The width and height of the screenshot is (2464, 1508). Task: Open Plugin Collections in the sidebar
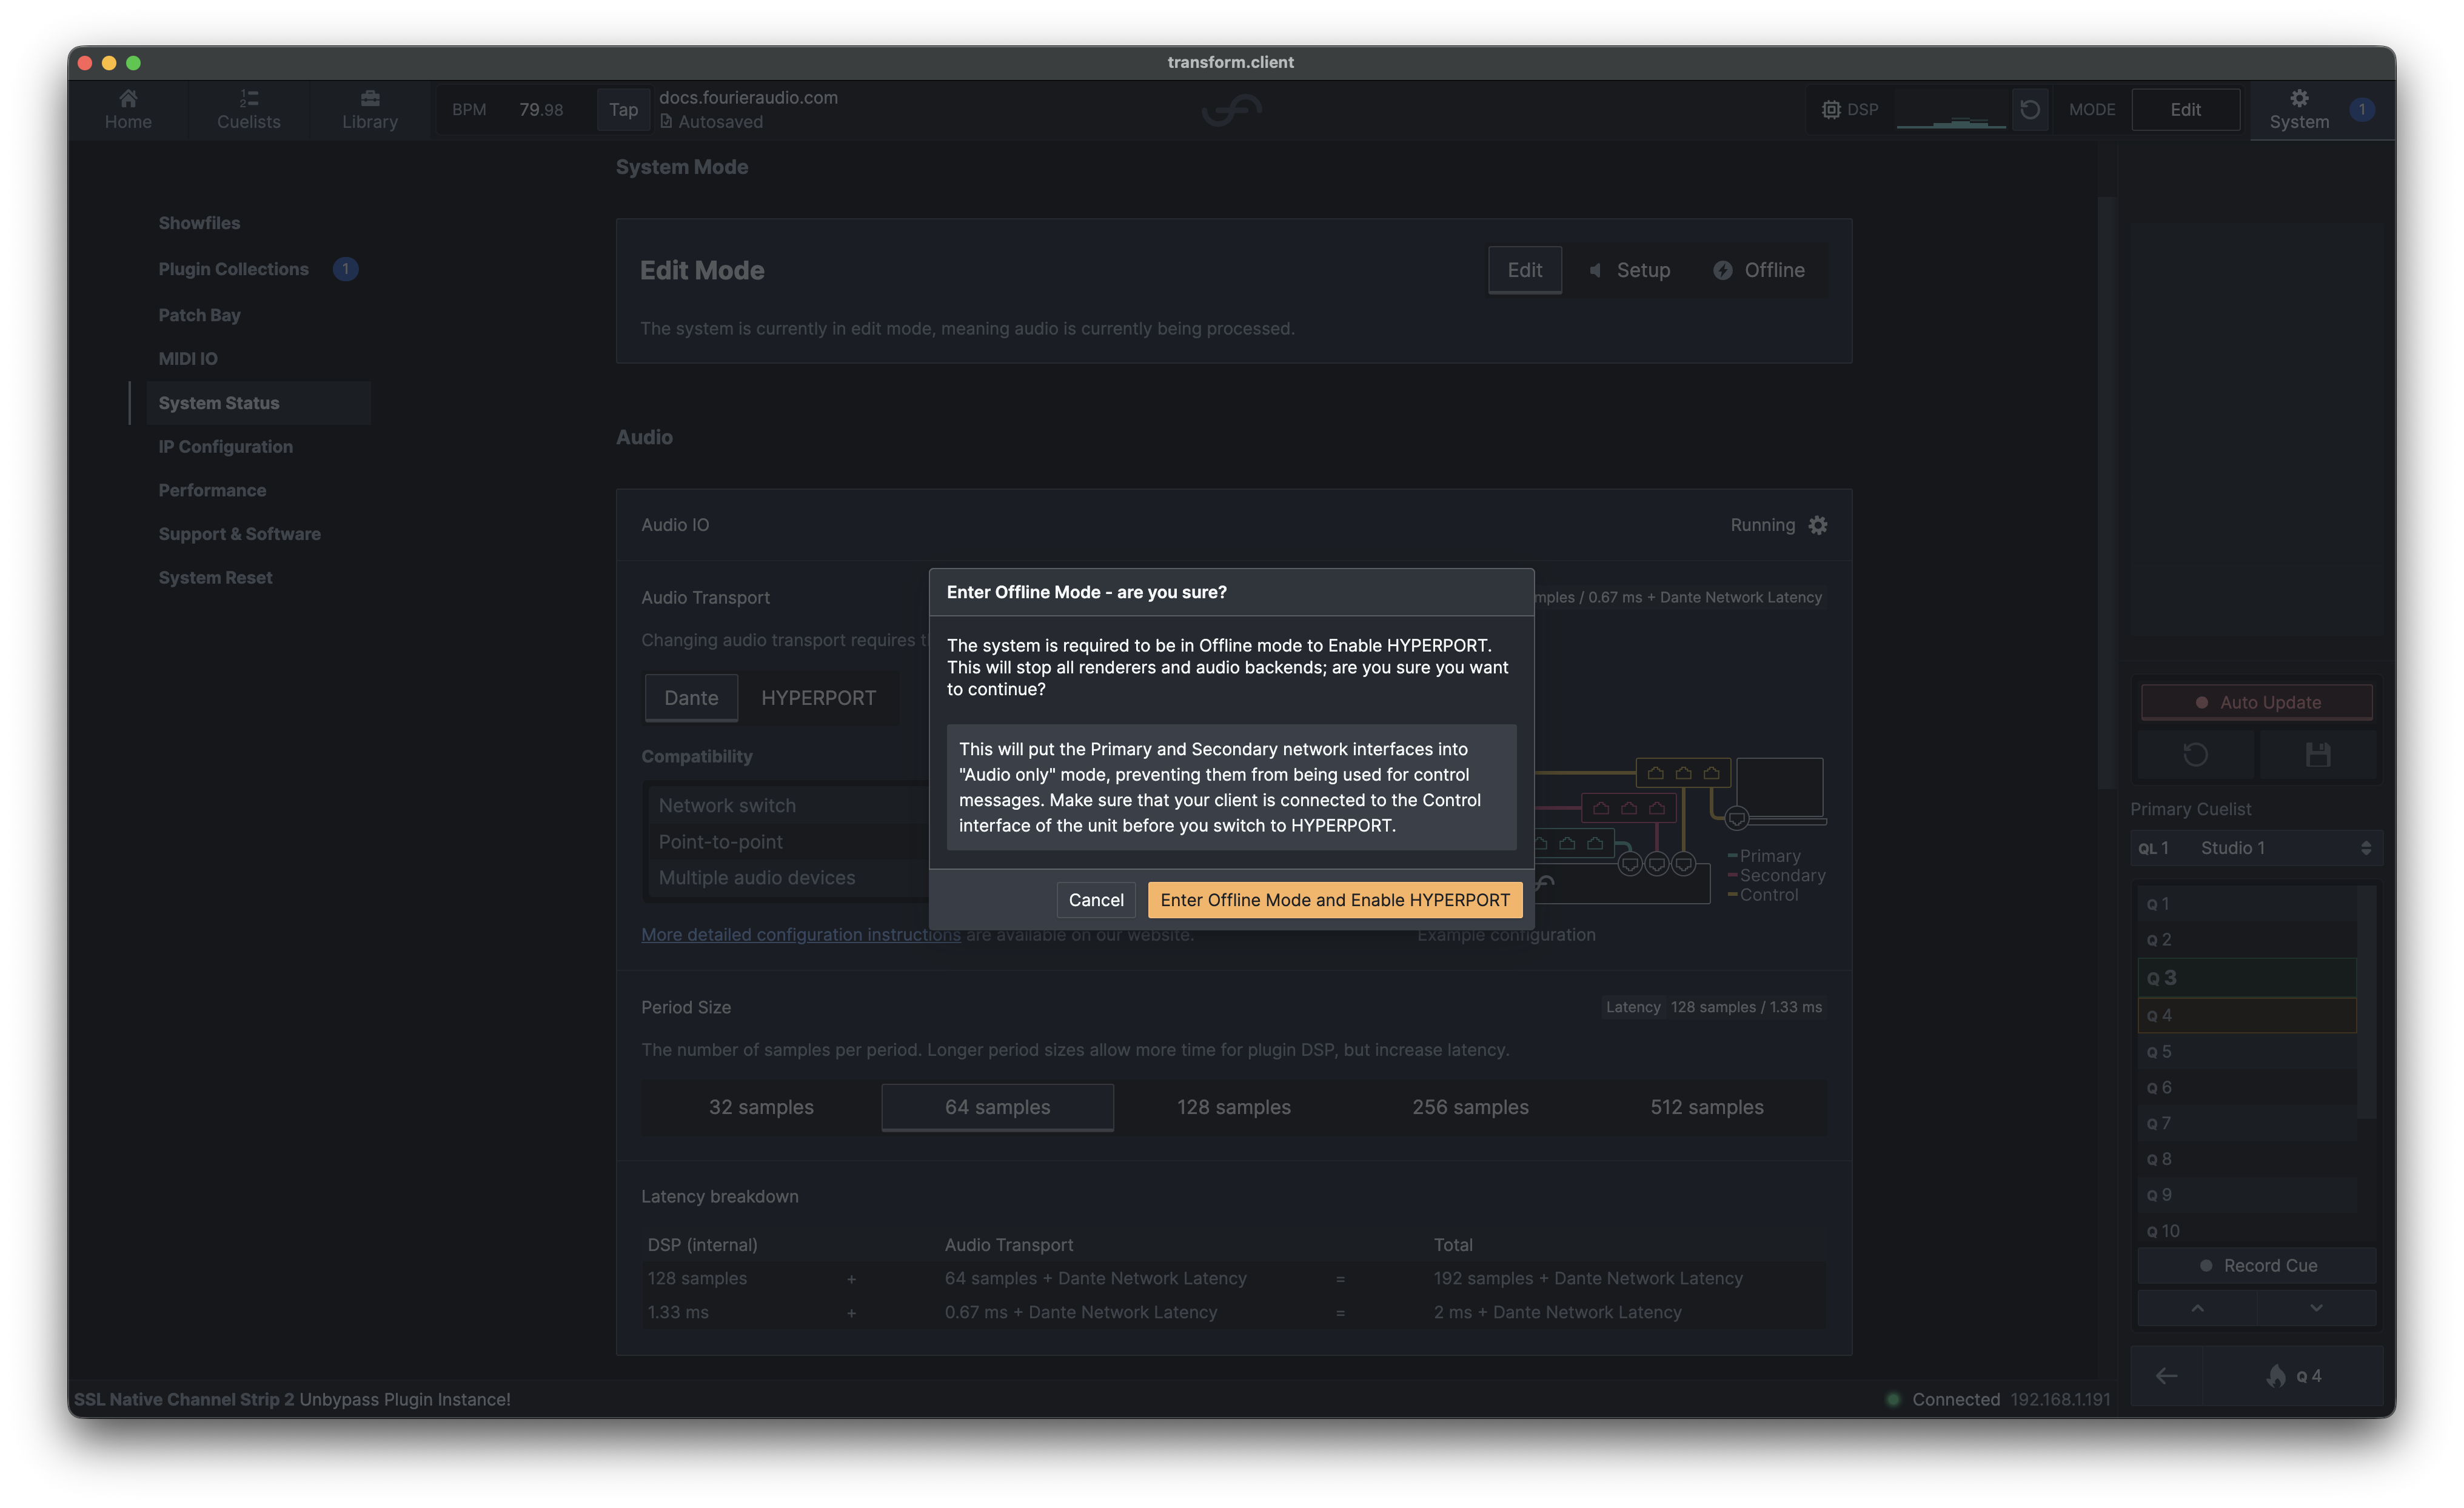(233, 269)
